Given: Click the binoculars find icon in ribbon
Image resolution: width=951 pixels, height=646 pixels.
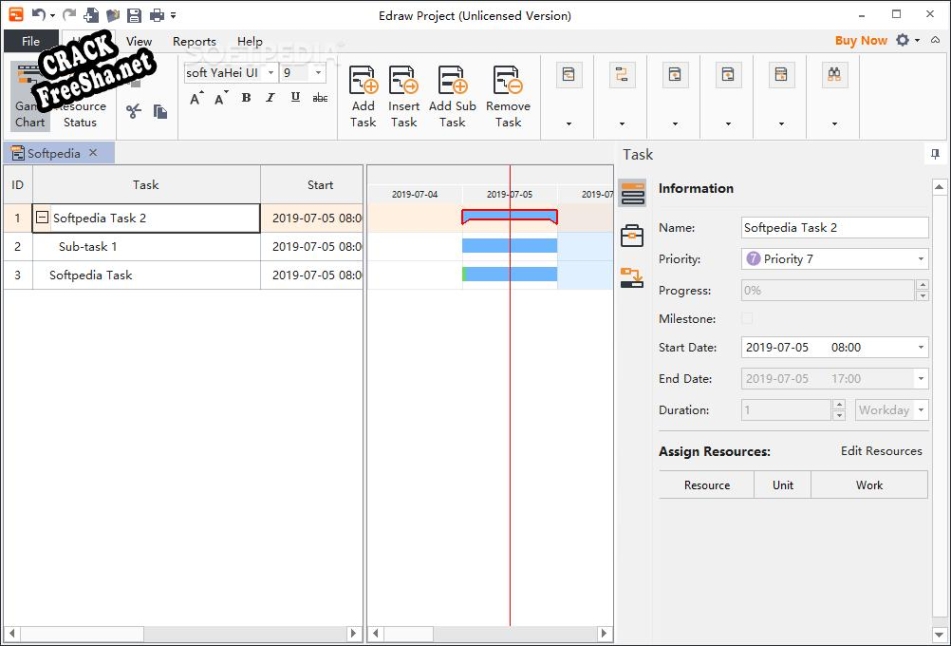Looking at the screenshot, I should point(834,75).
